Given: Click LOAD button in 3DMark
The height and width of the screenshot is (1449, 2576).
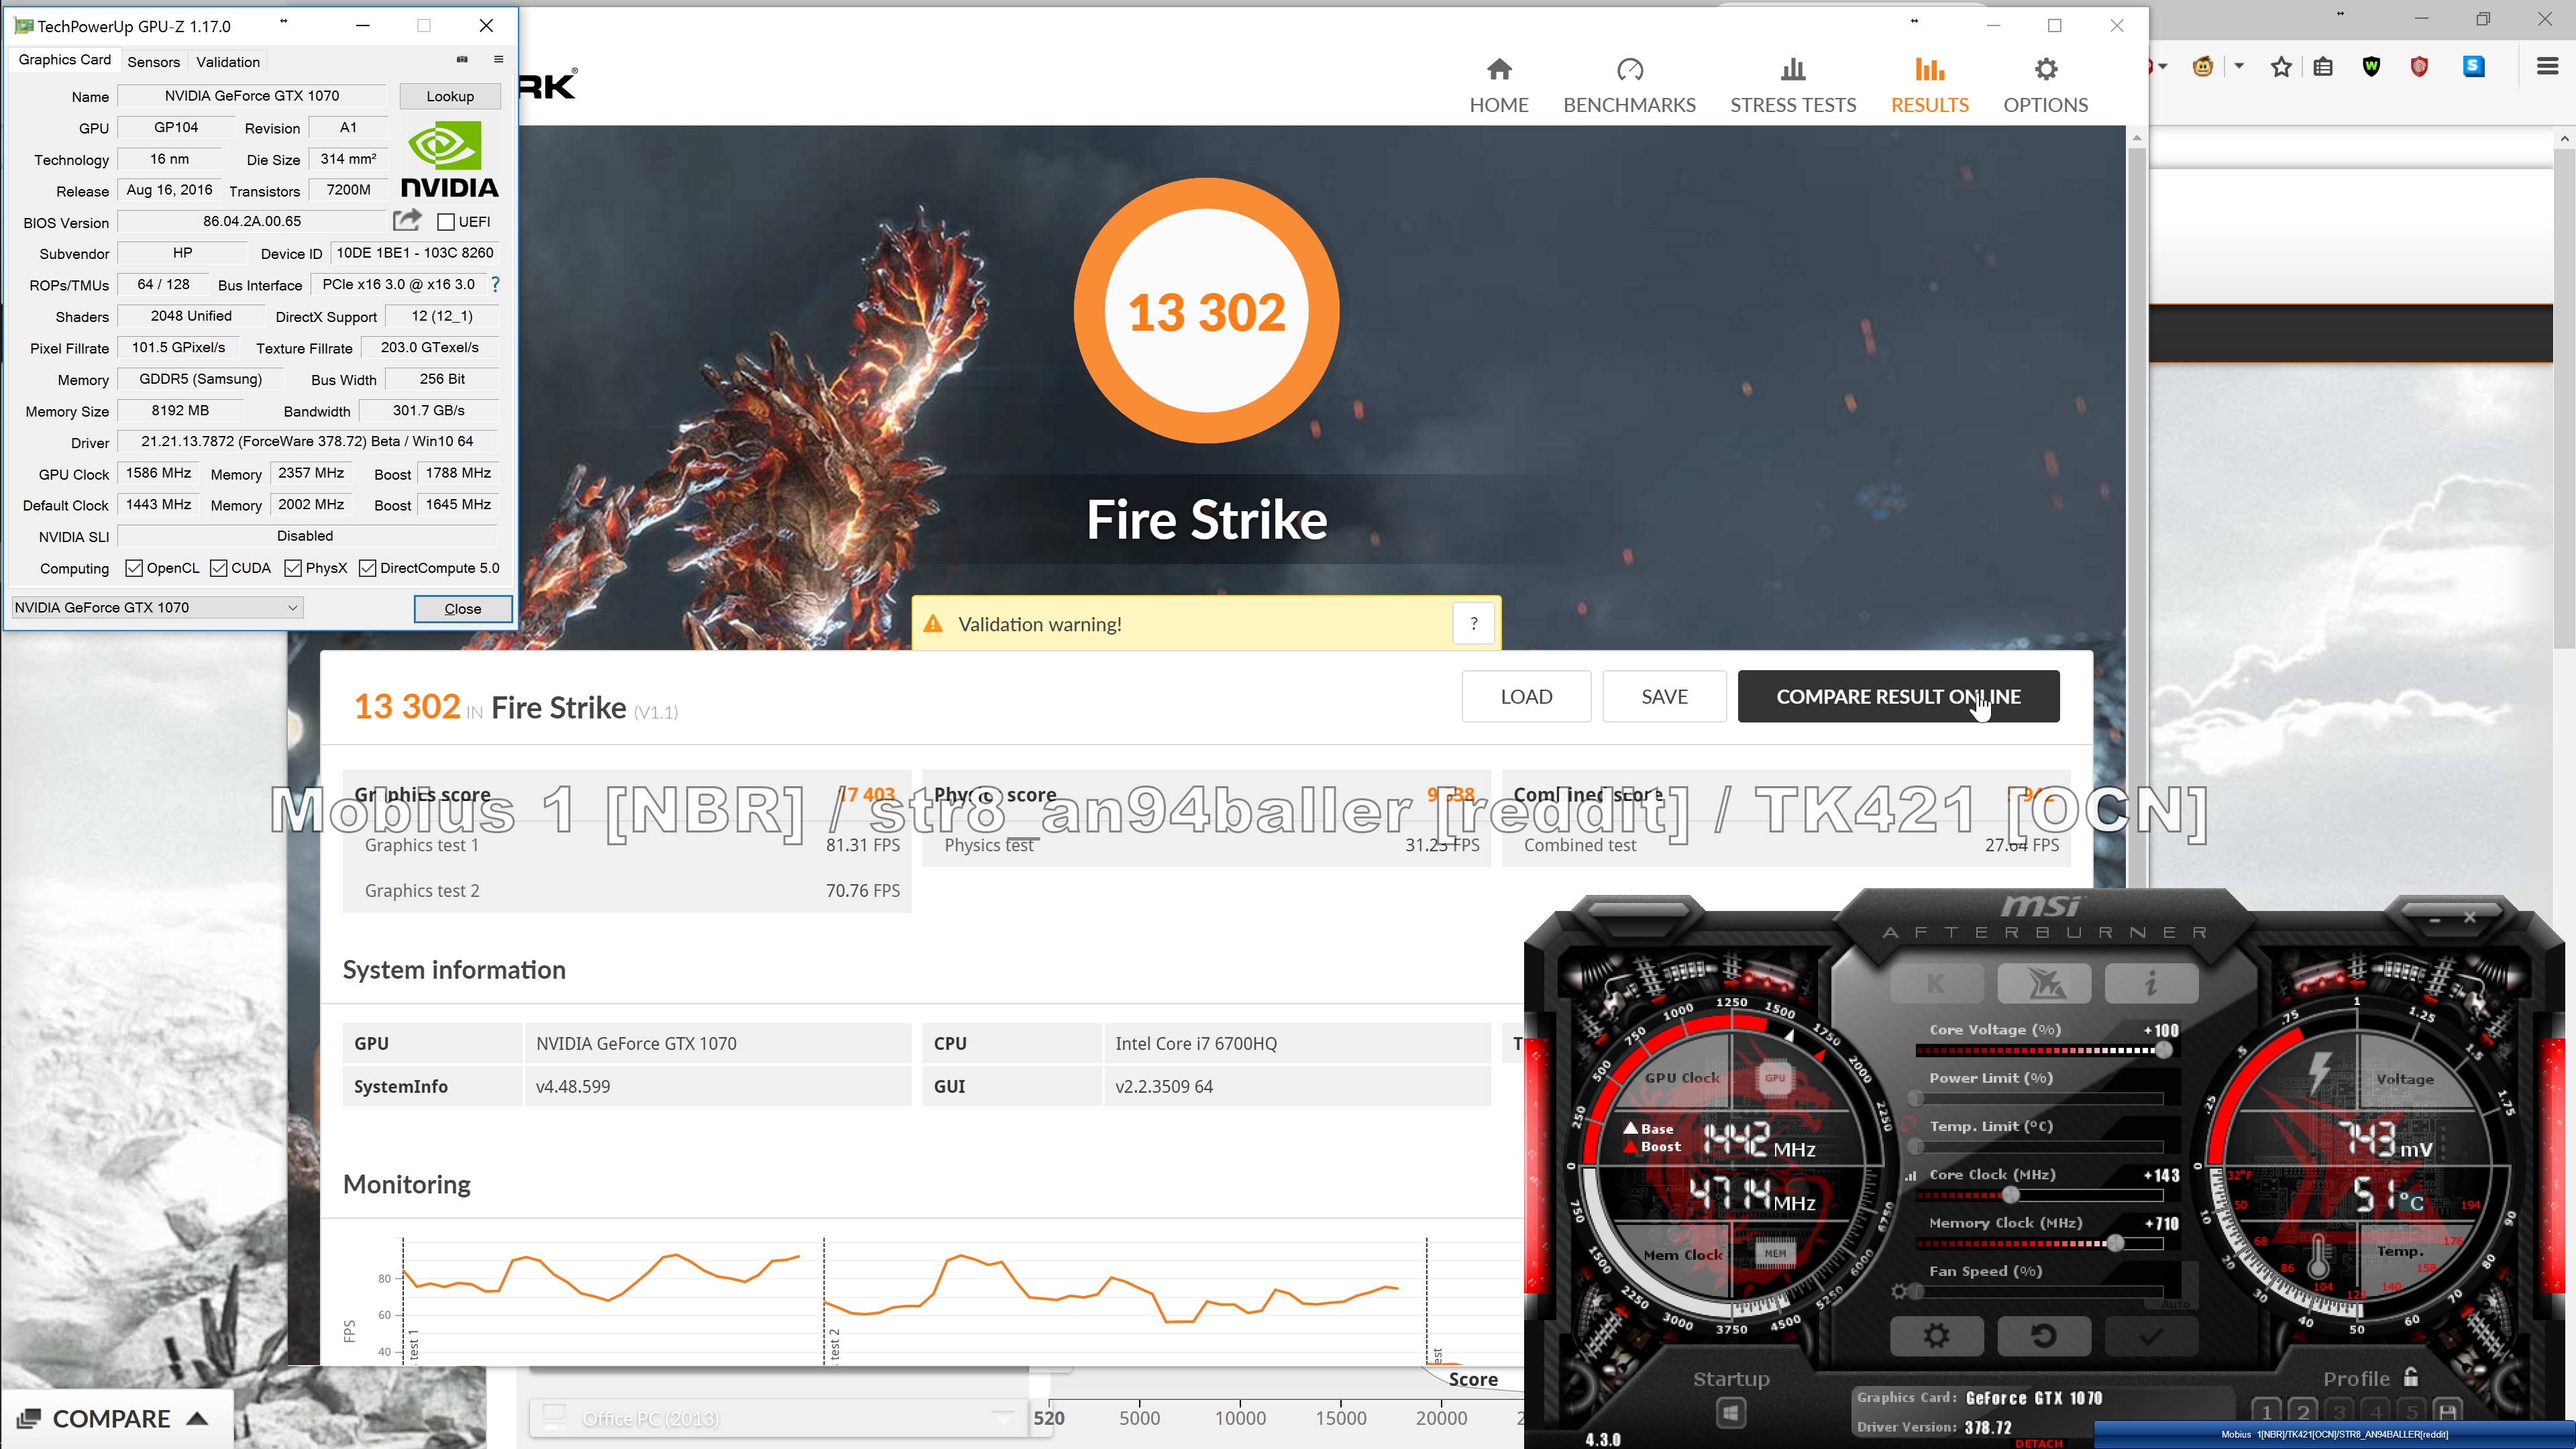Looking at the screenshot, I should point(1526,696).
